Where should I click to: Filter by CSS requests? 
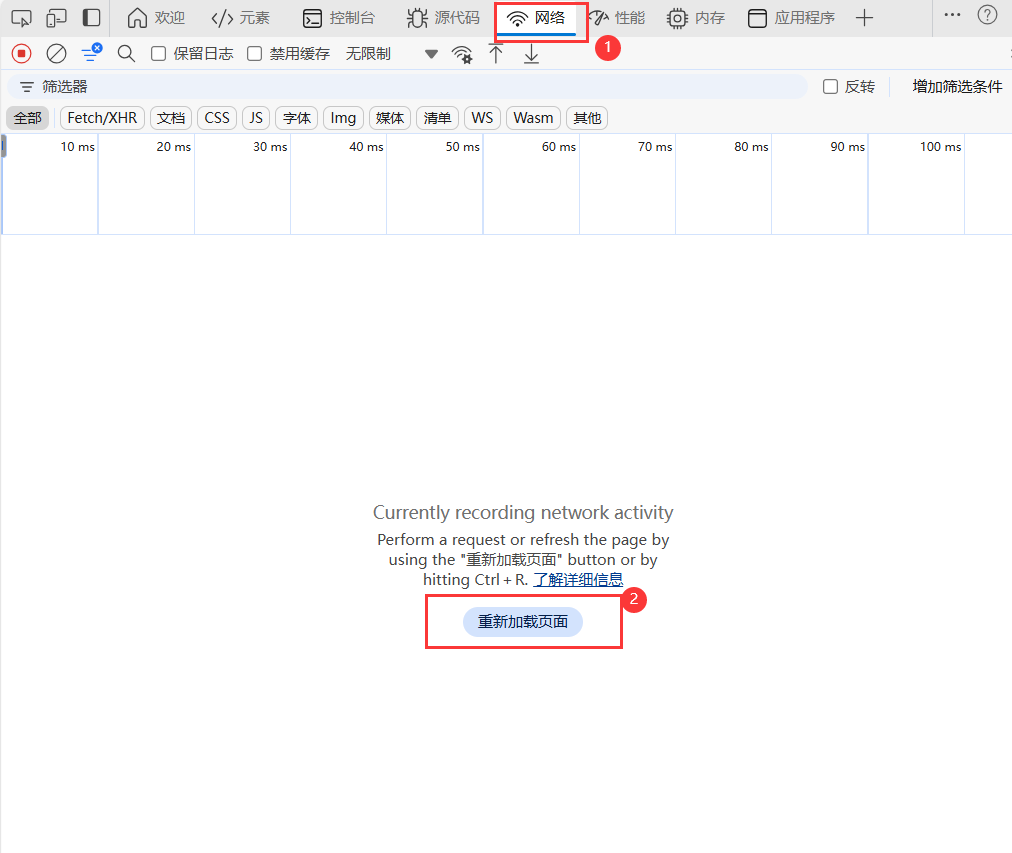pyautogui.click(x=217, y=118)
